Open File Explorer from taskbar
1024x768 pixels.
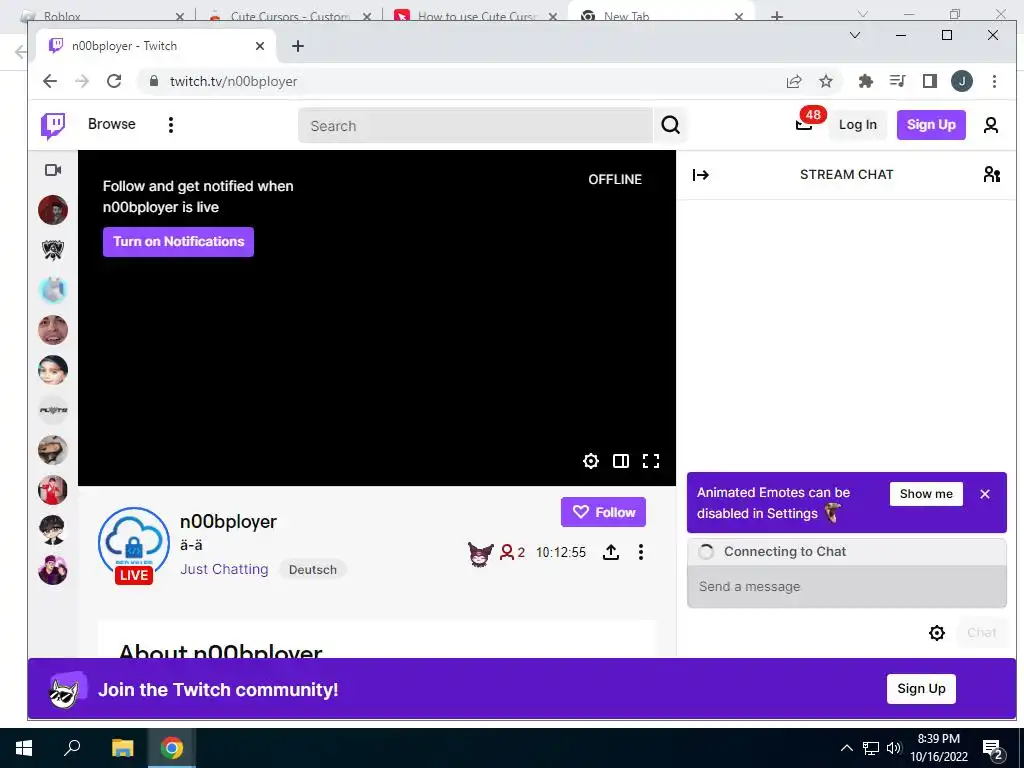[x=122, y=748]
